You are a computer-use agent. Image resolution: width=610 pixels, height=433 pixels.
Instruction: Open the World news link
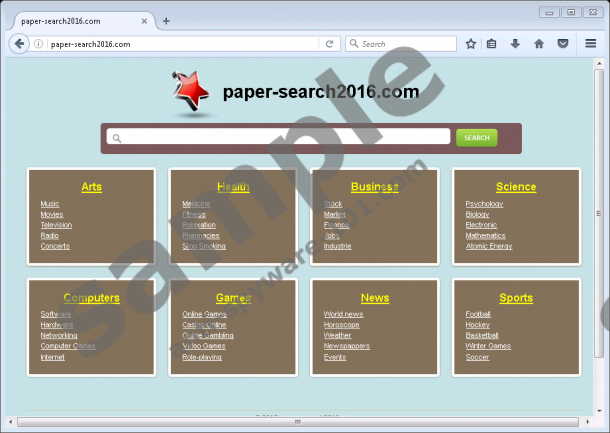pyautogui.click(x=343, y=314)
